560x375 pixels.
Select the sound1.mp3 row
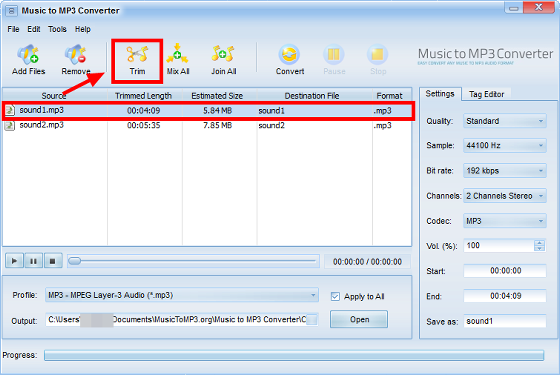[x=207, y=110]
